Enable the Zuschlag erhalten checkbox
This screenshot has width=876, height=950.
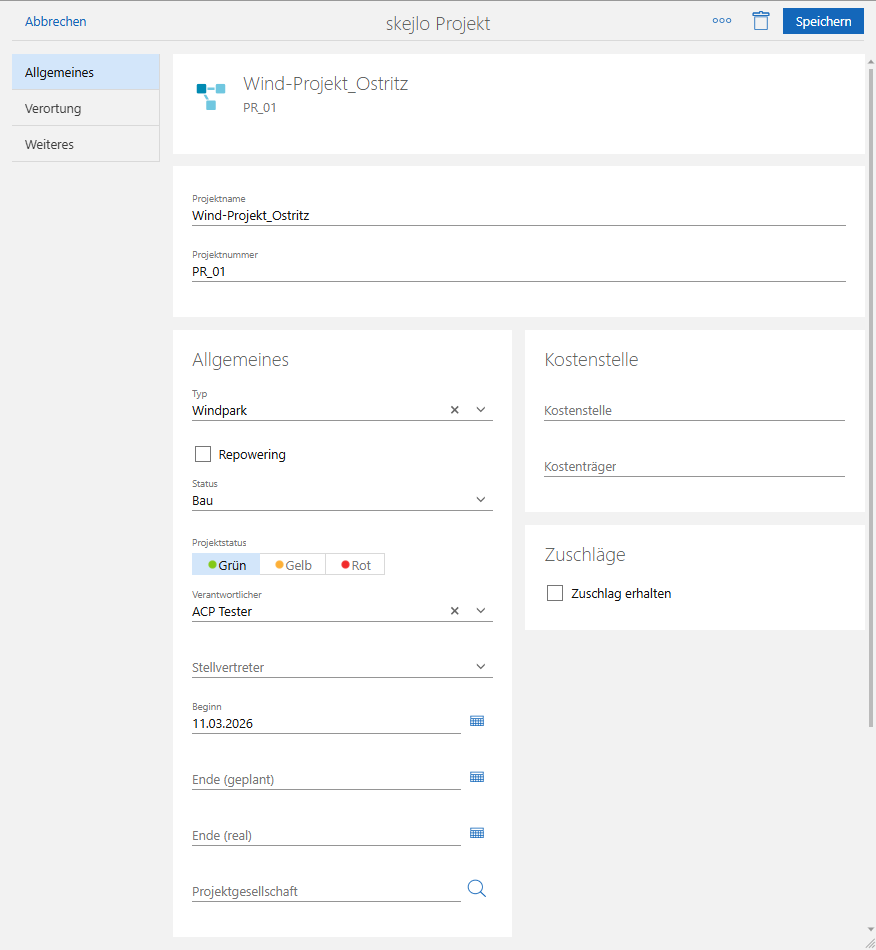click(555, 593)
